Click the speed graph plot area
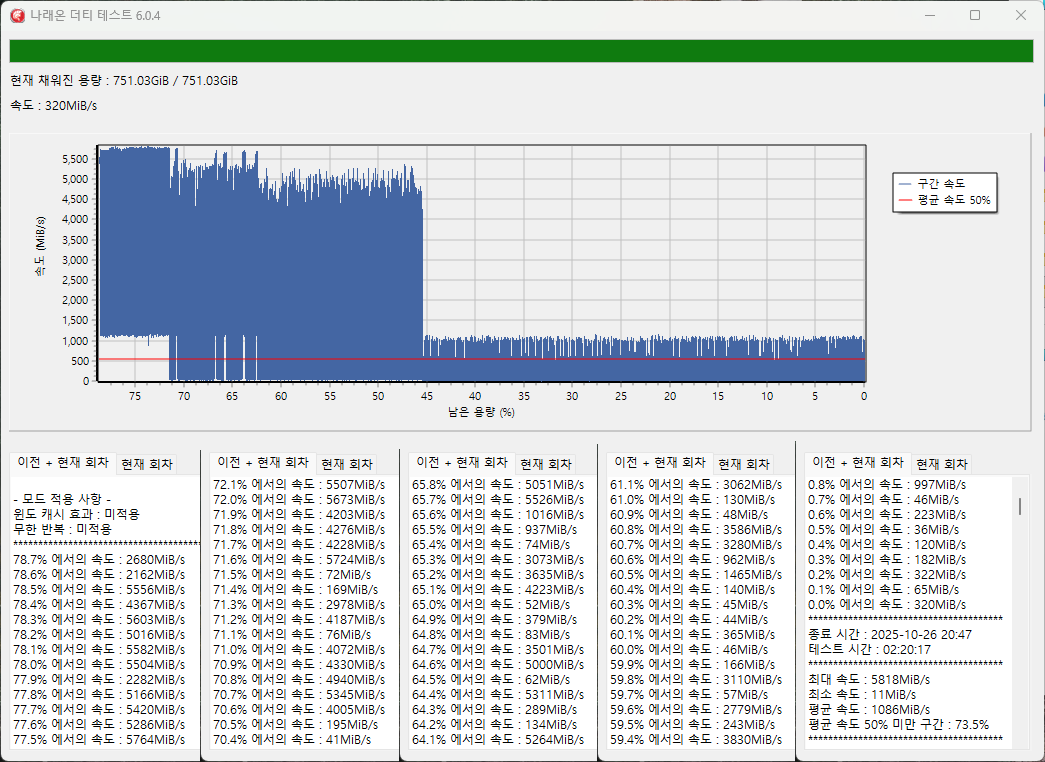The width and height of the screenshot is (1045, 762). click(x=480, y=263)
